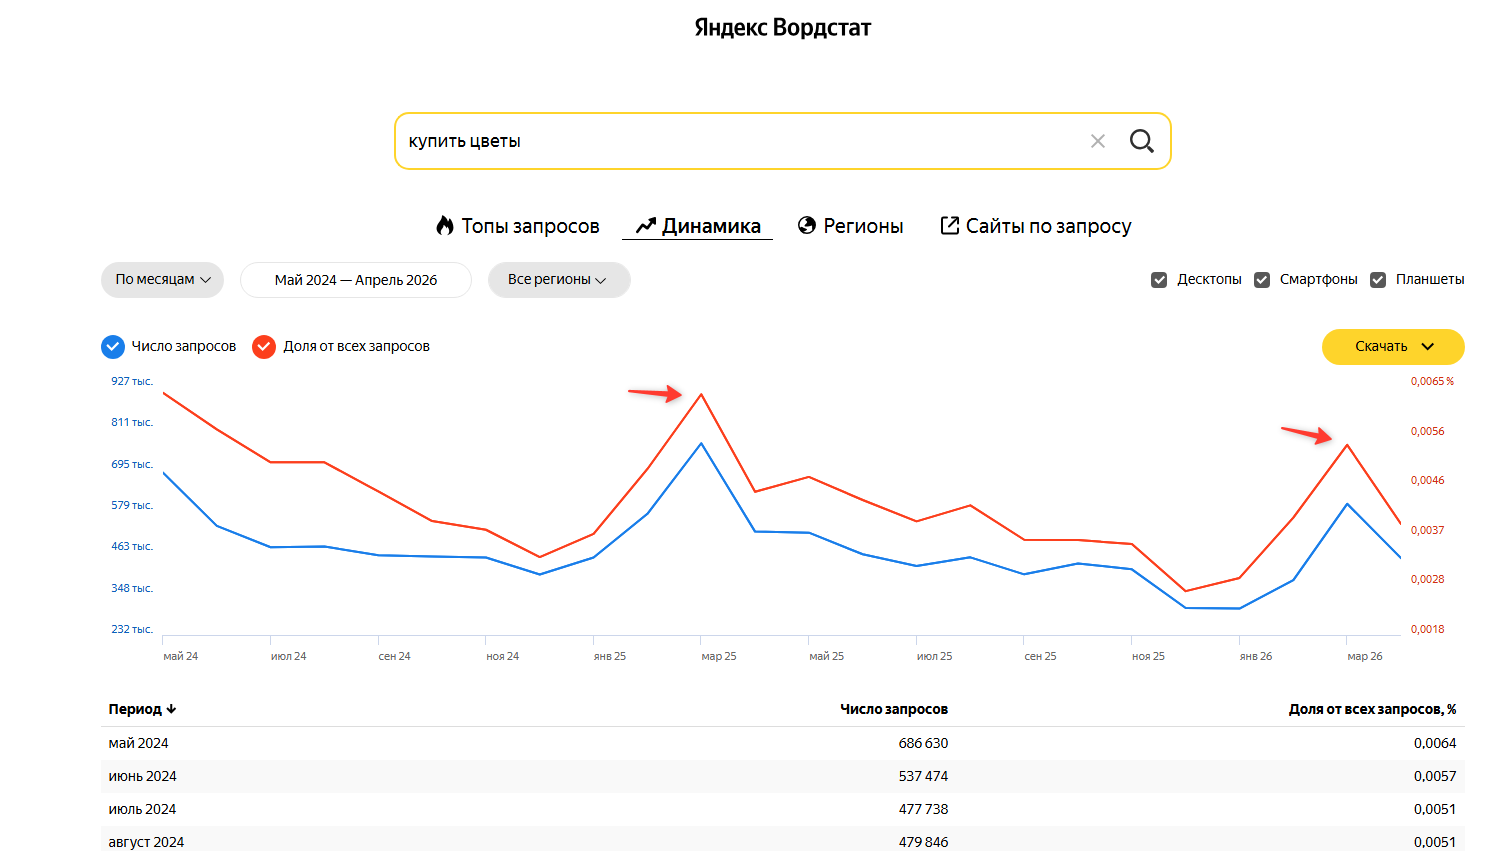Click the июл 24 label on the chart axis

(289, 657)
